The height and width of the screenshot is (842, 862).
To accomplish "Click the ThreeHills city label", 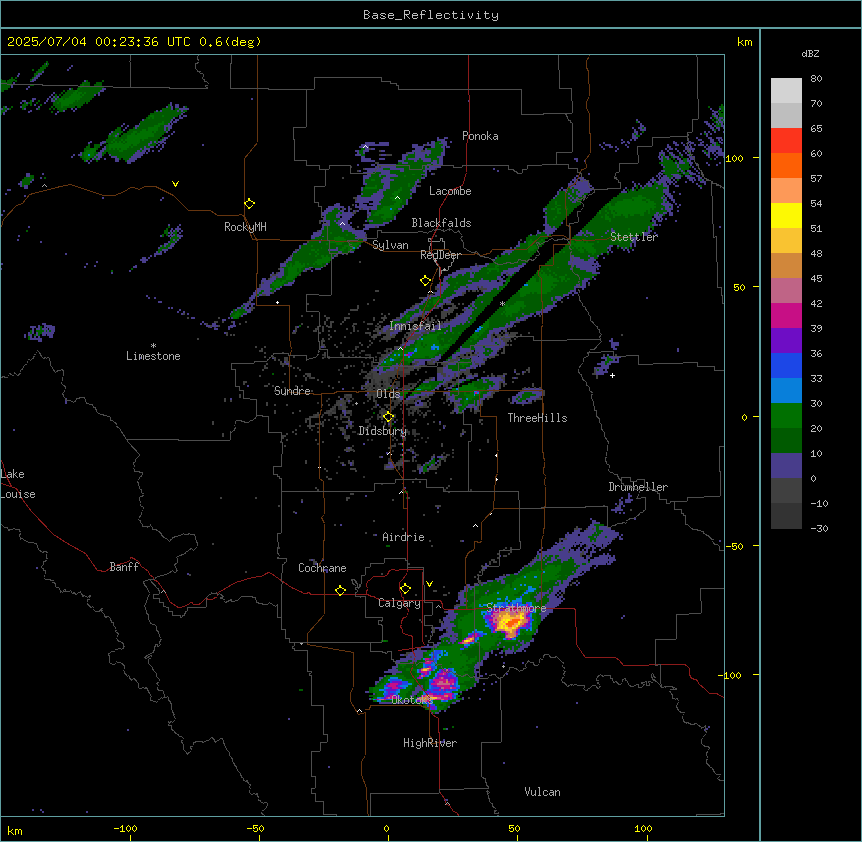I will click(538, 418).
